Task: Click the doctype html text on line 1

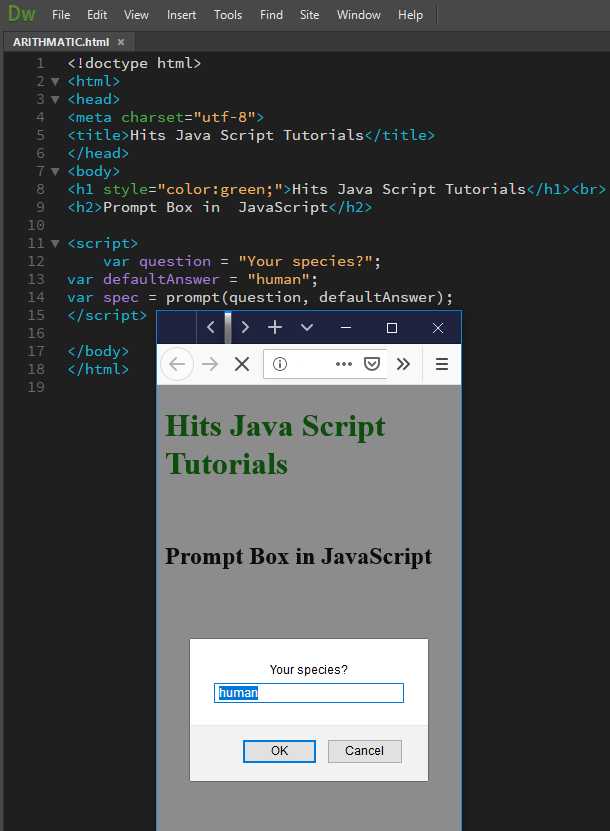Action: point(134,64)
